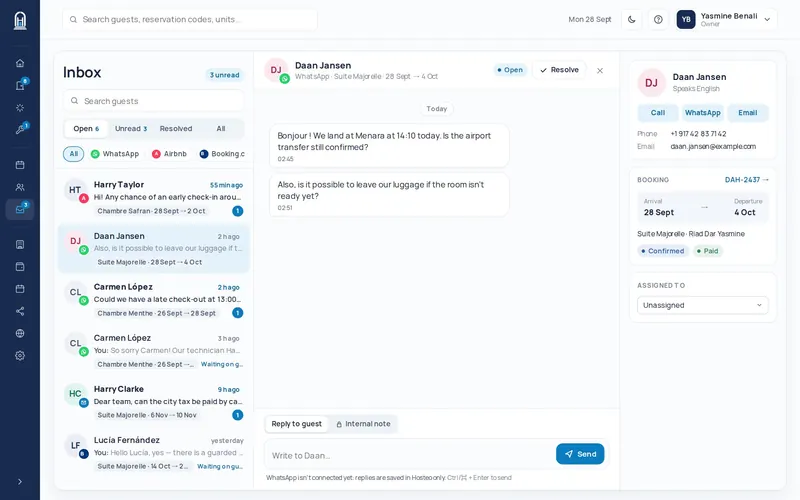Click the Write to Daan message field

pos(408,455)
